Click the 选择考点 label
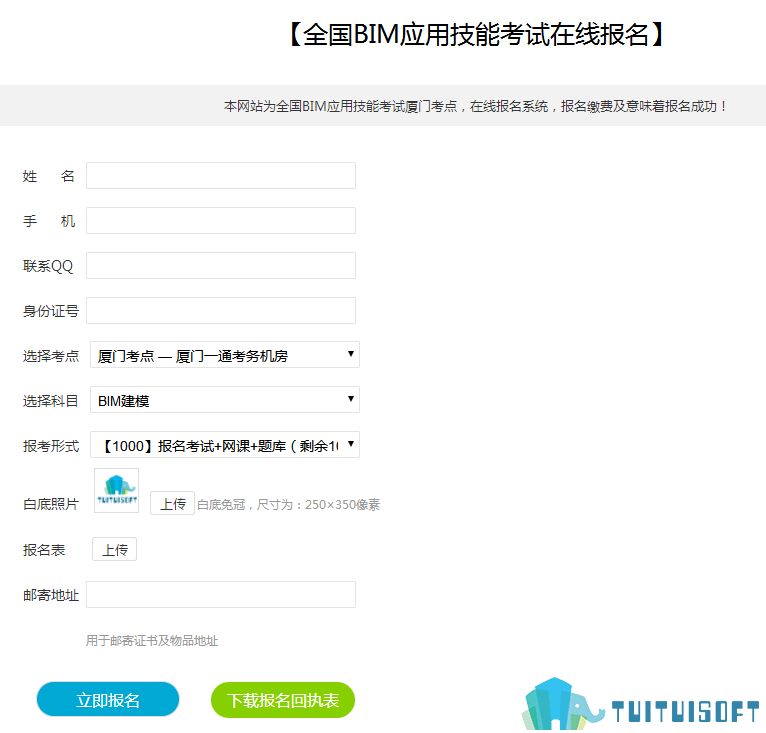Screen dimensions: 766x733 click(51, 356)
